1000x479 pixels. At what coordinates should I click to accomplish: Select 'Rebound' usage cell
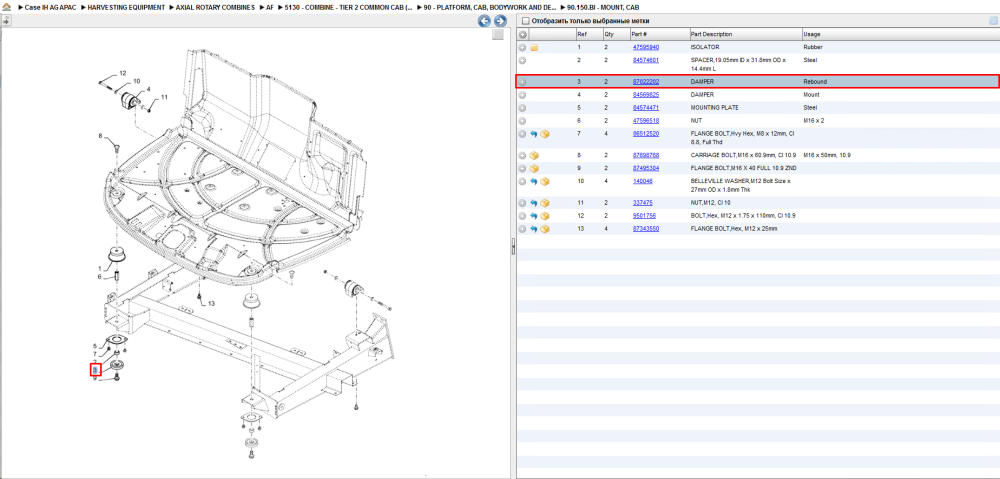(x=815, y=82)
